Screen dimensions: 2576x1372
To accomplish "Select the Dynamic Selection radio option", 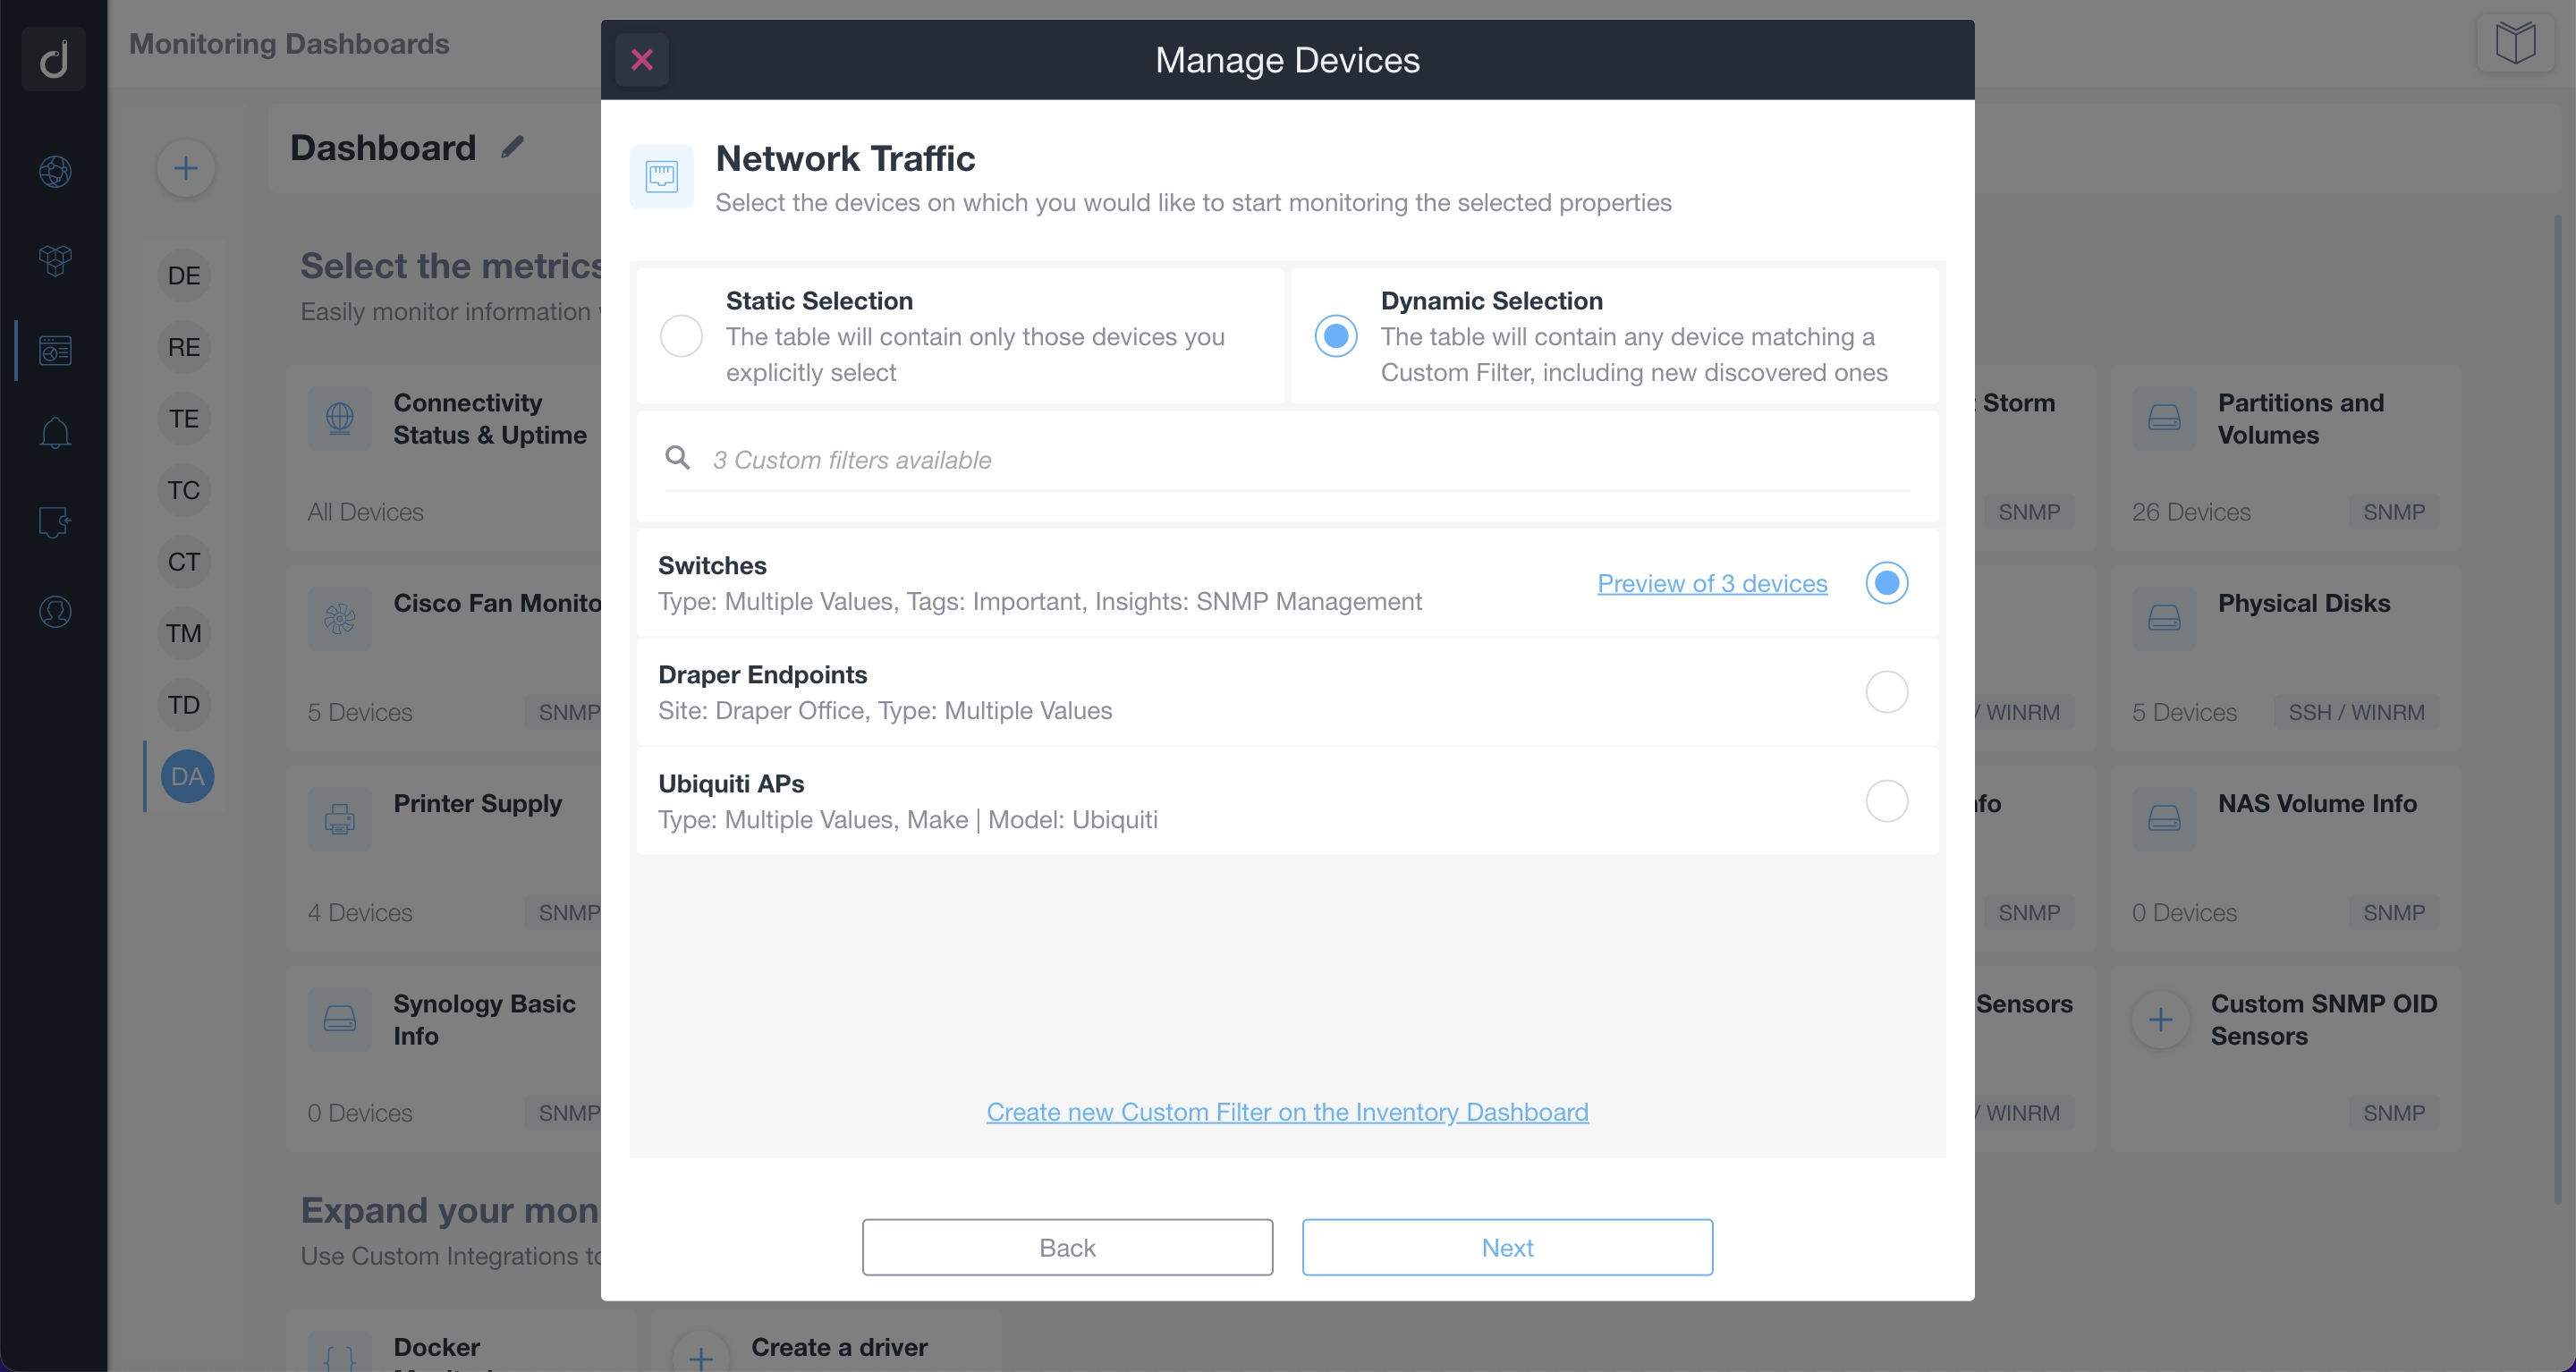I will coord(1336,335).
